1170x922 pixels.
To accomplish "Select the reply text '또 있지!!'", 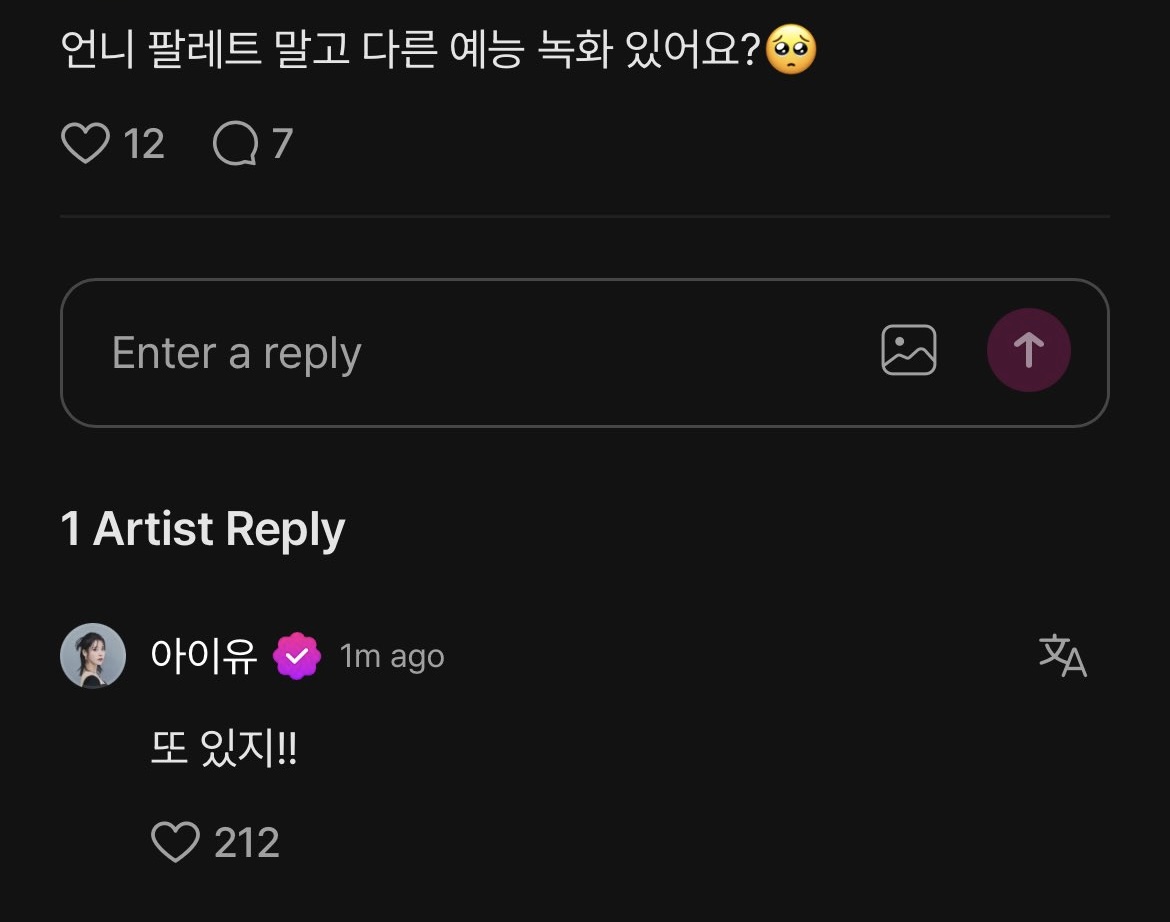I will click(x=223, y=750).
